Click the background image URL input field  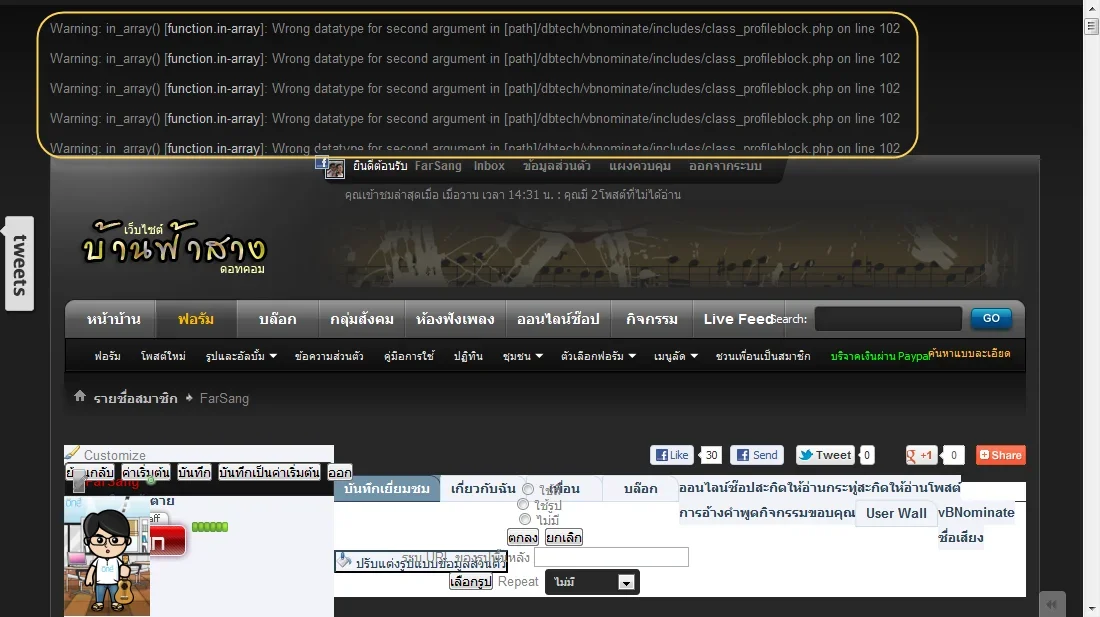click(x=611, y=557)
